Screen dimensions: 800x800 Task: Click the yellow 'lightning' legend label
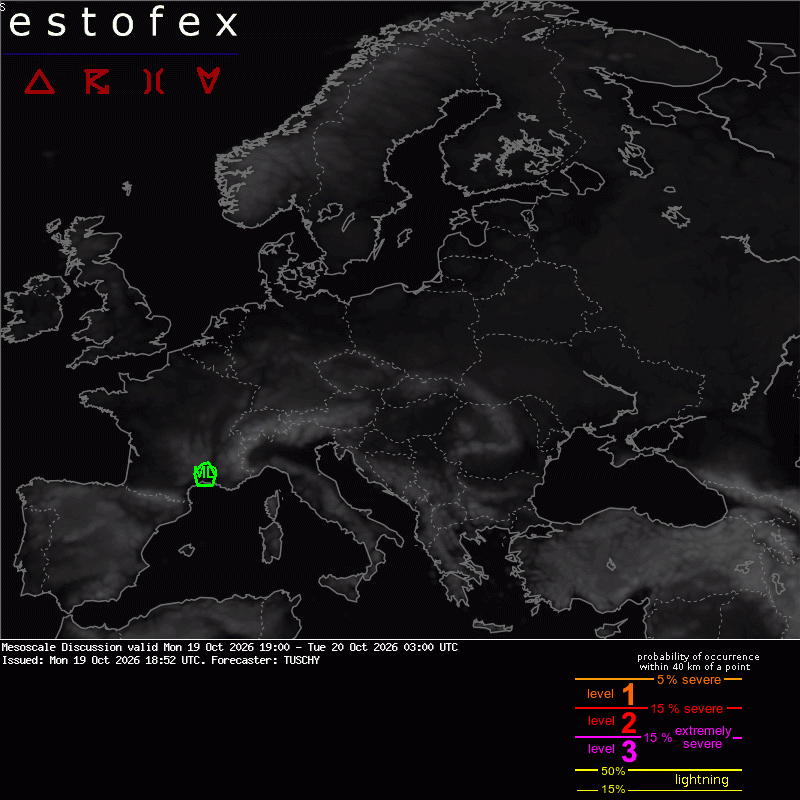point(702,780)
